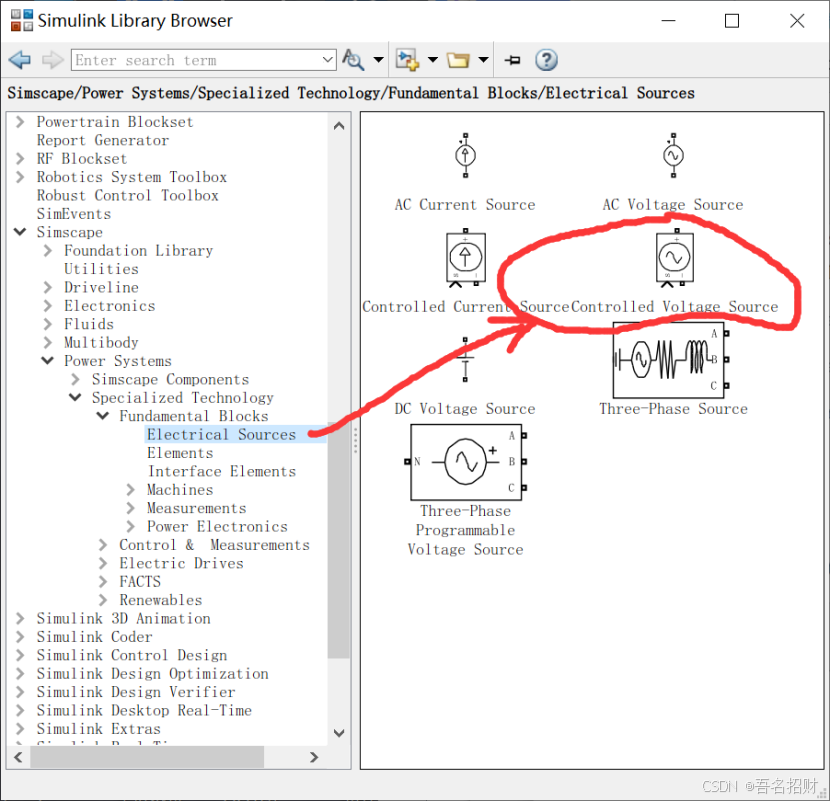
Task: Select Elements in the library tree
Action: coord(180,453)
